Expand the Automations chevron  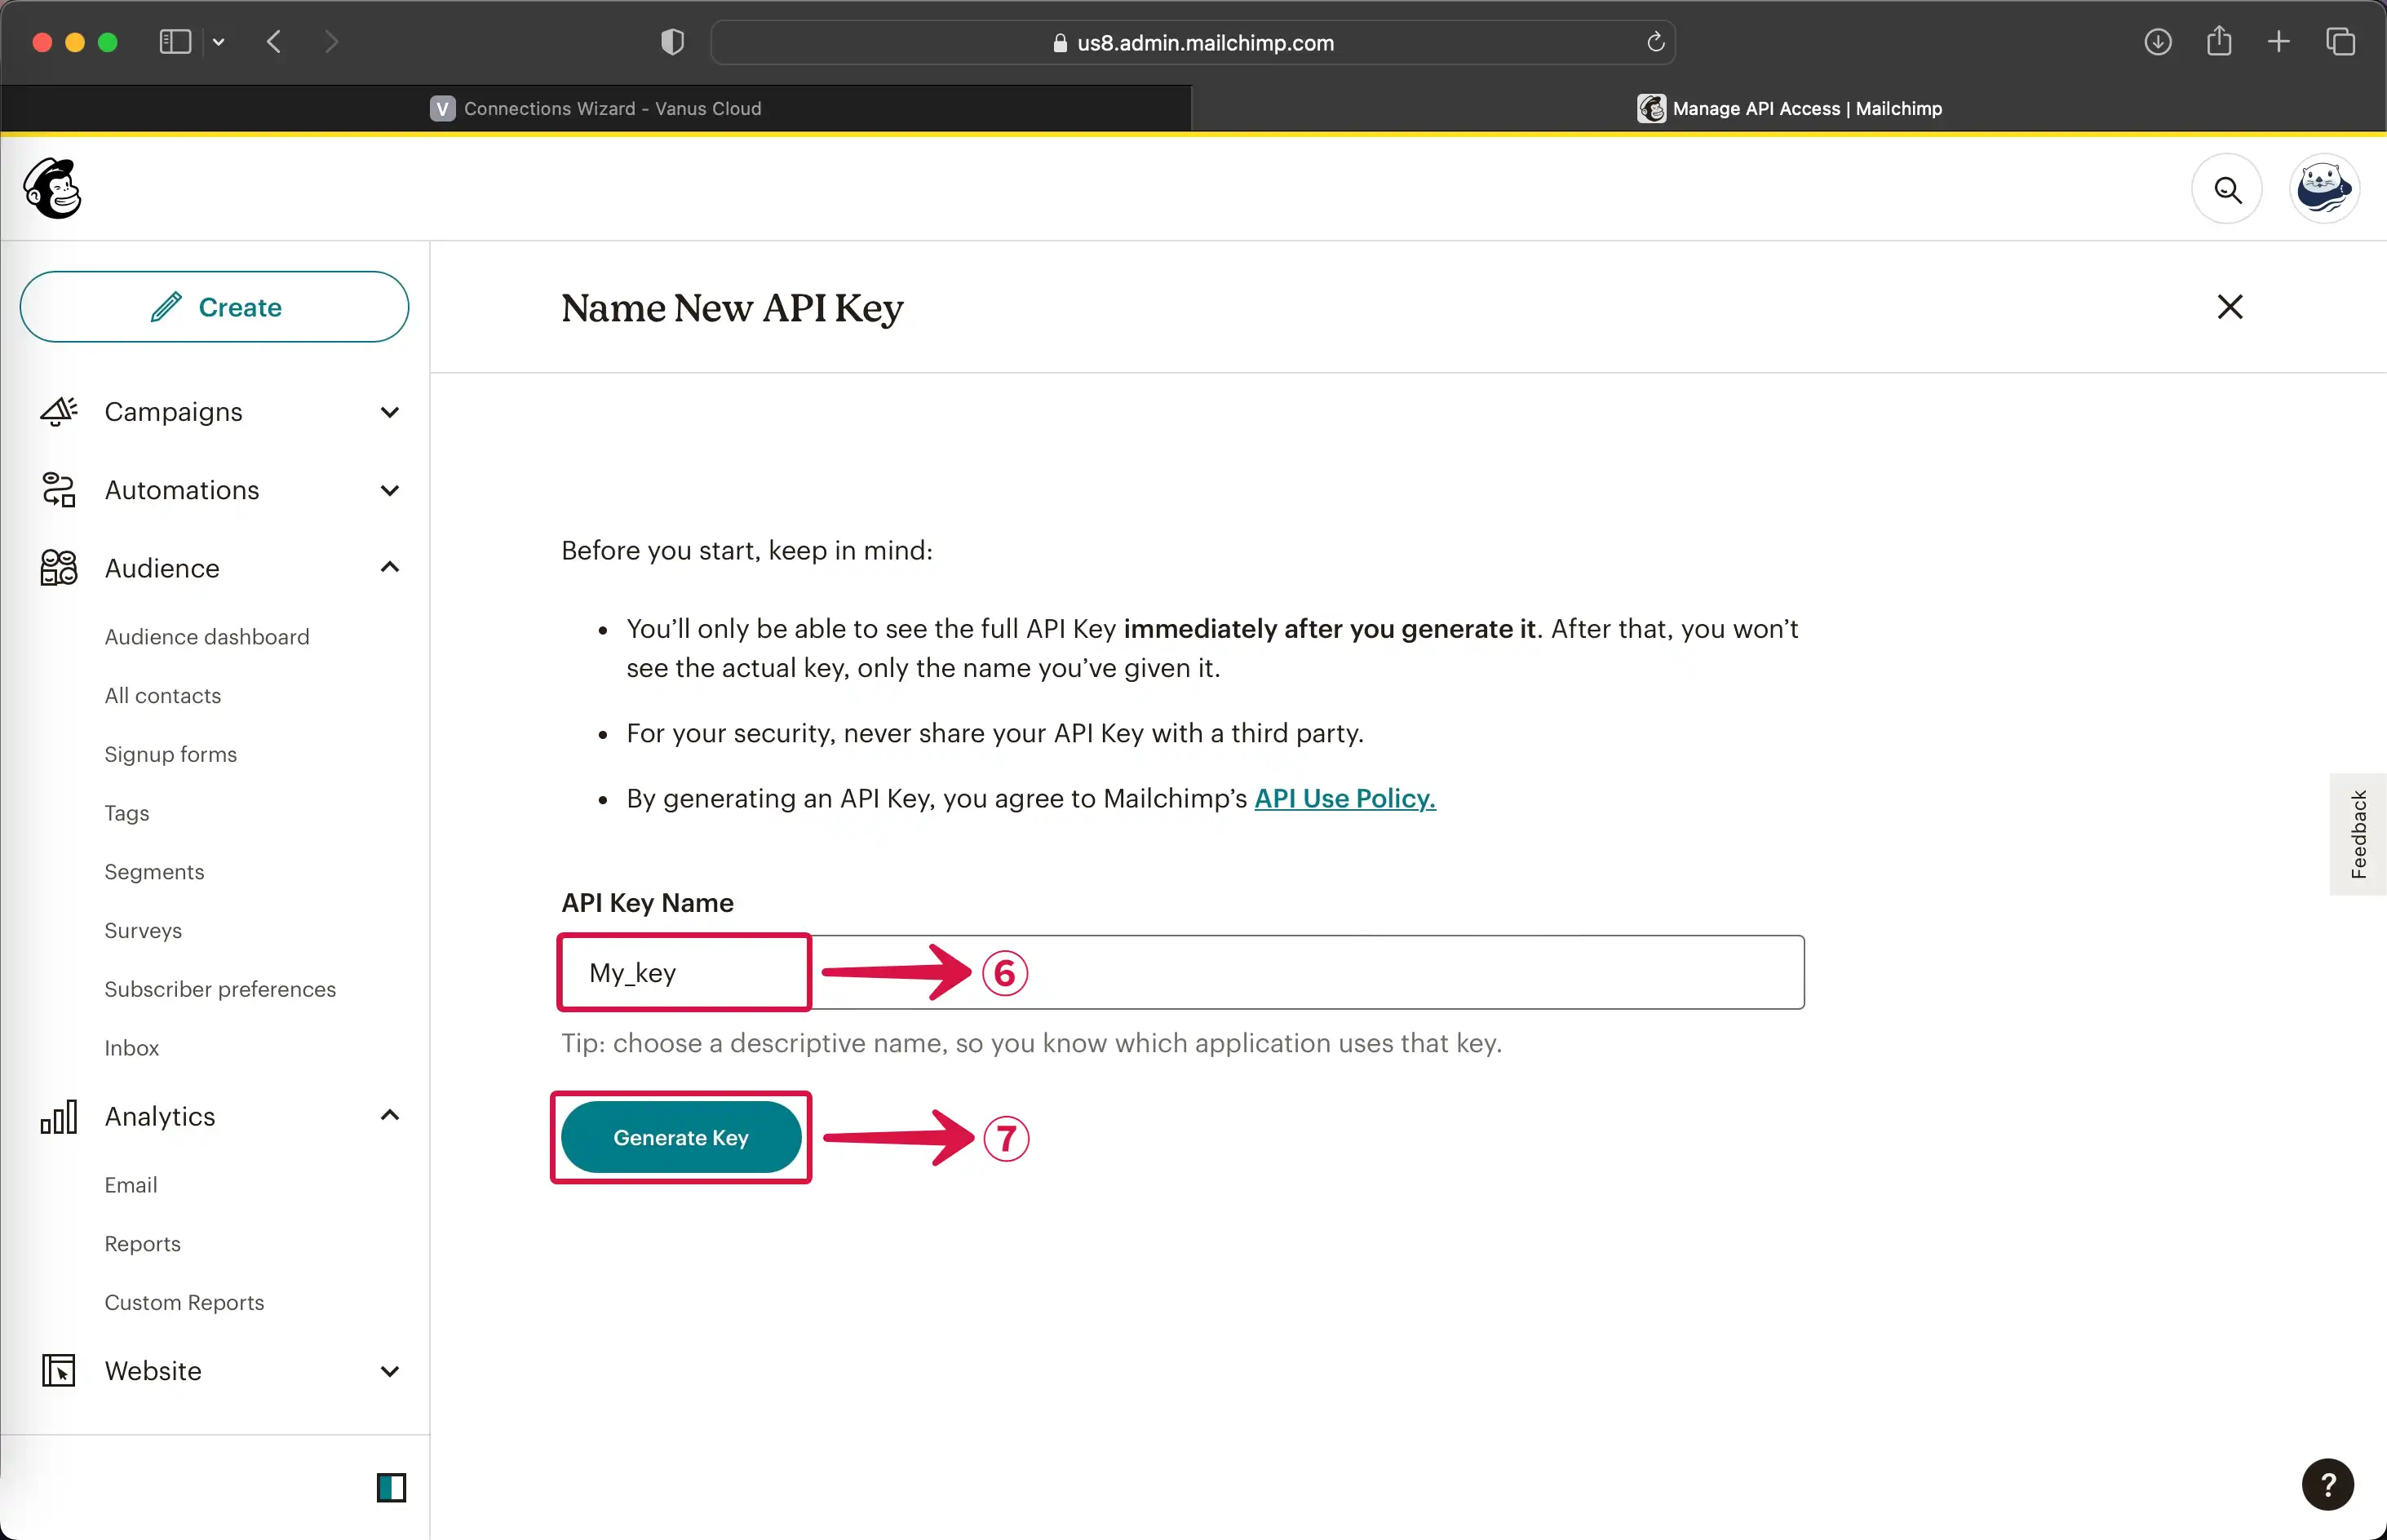[390, 490]
